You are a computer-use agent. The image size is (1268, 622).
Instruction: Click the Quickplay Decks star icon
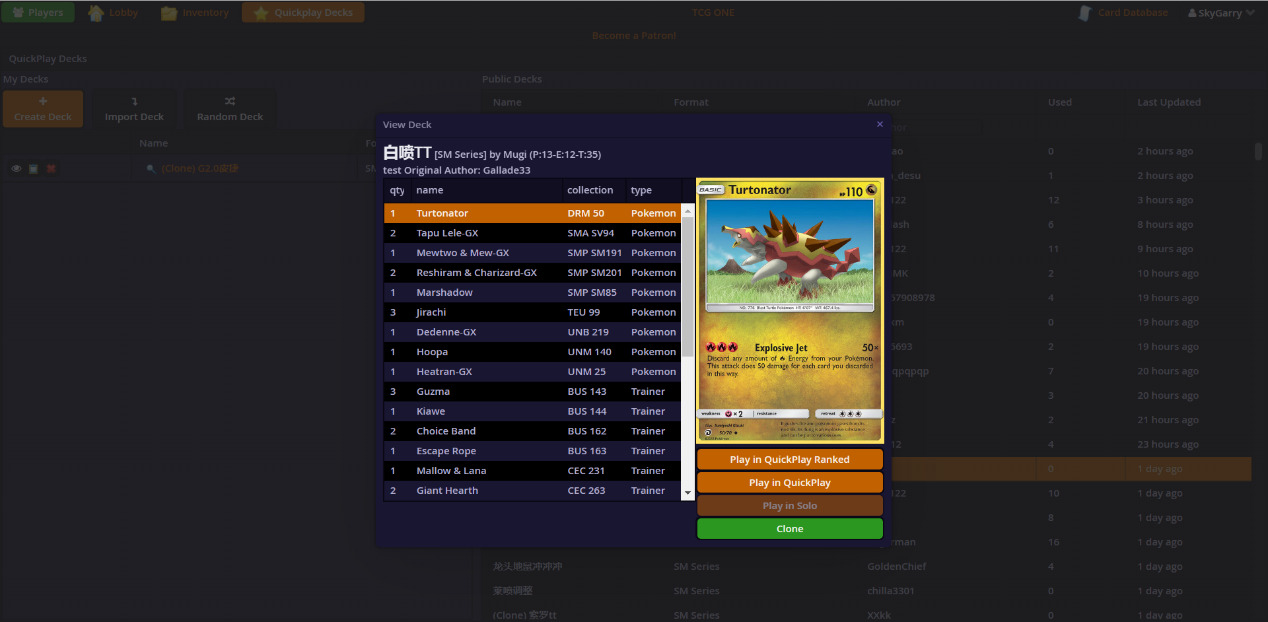260,13
